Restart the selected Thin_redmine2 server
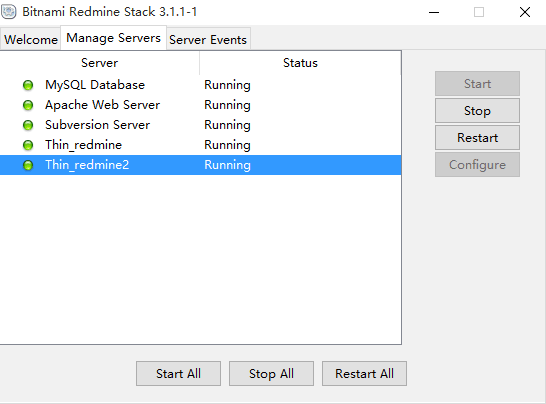 [x=477, y=138]
